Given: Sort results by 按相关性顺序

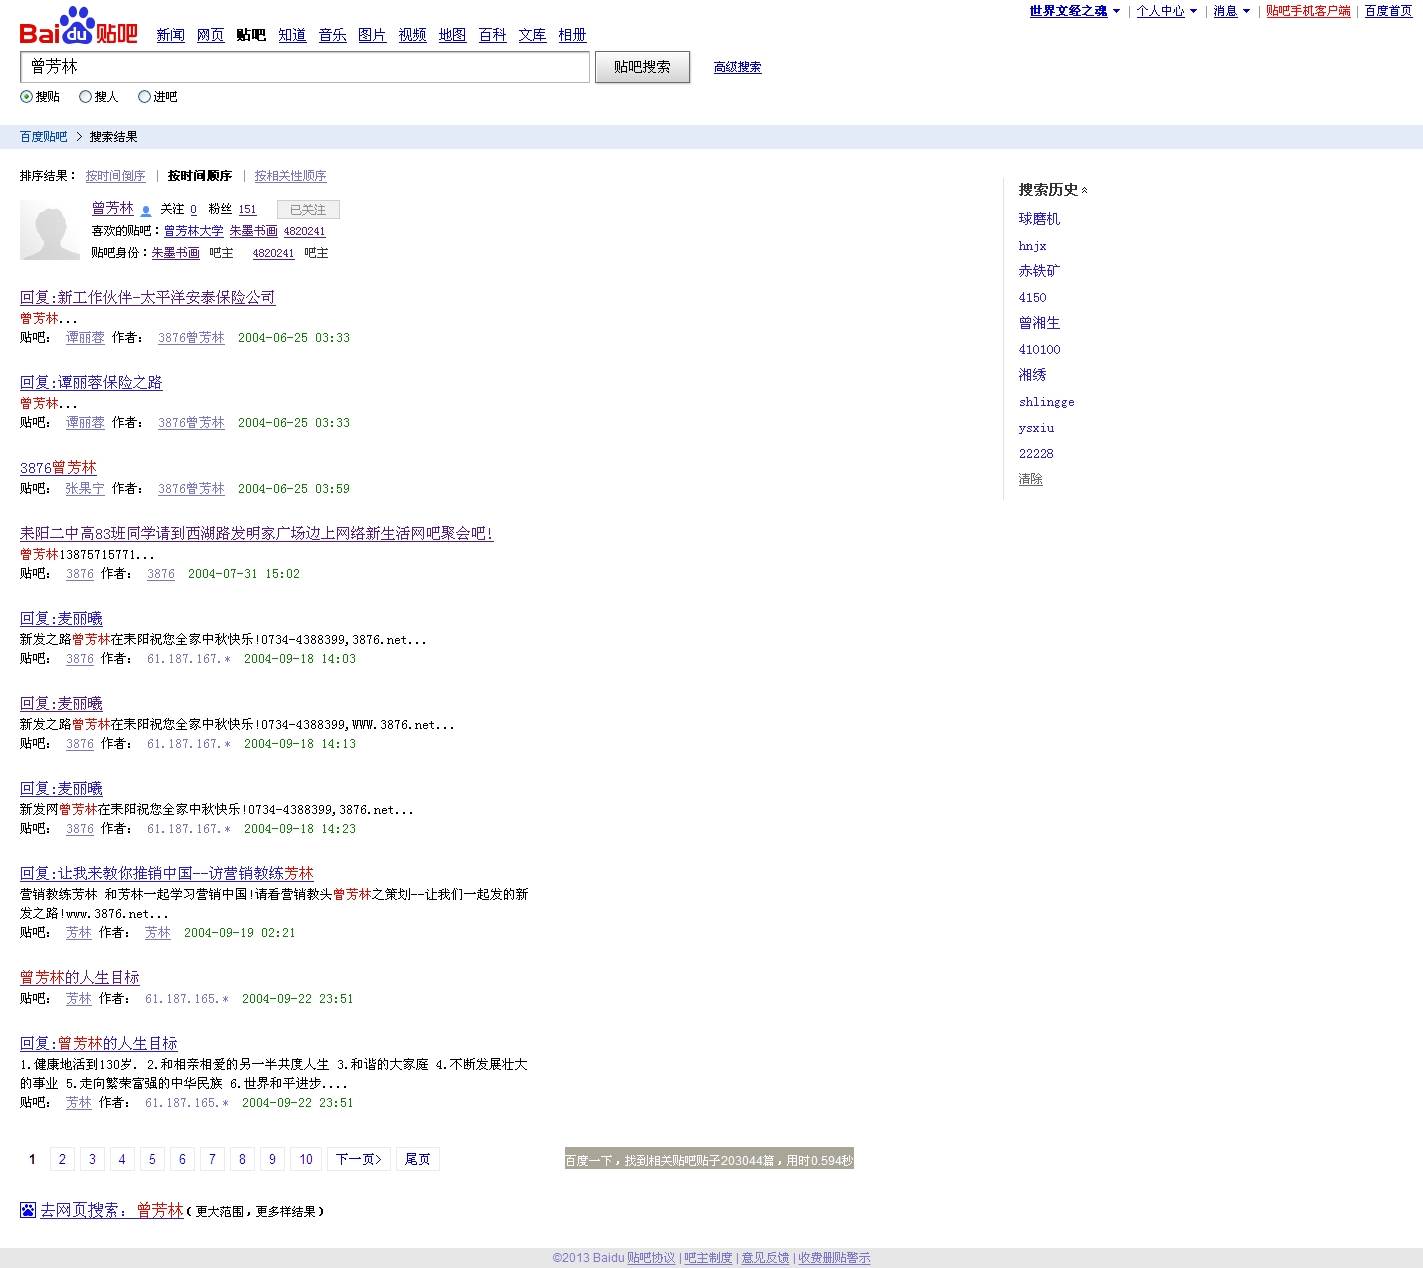Looking at the screenshot, I should point(290,176).
